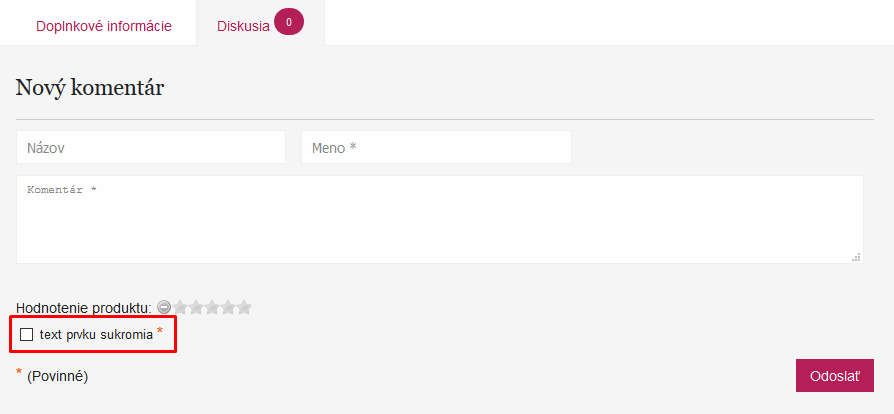Give the product five stars

coord(244,307)
